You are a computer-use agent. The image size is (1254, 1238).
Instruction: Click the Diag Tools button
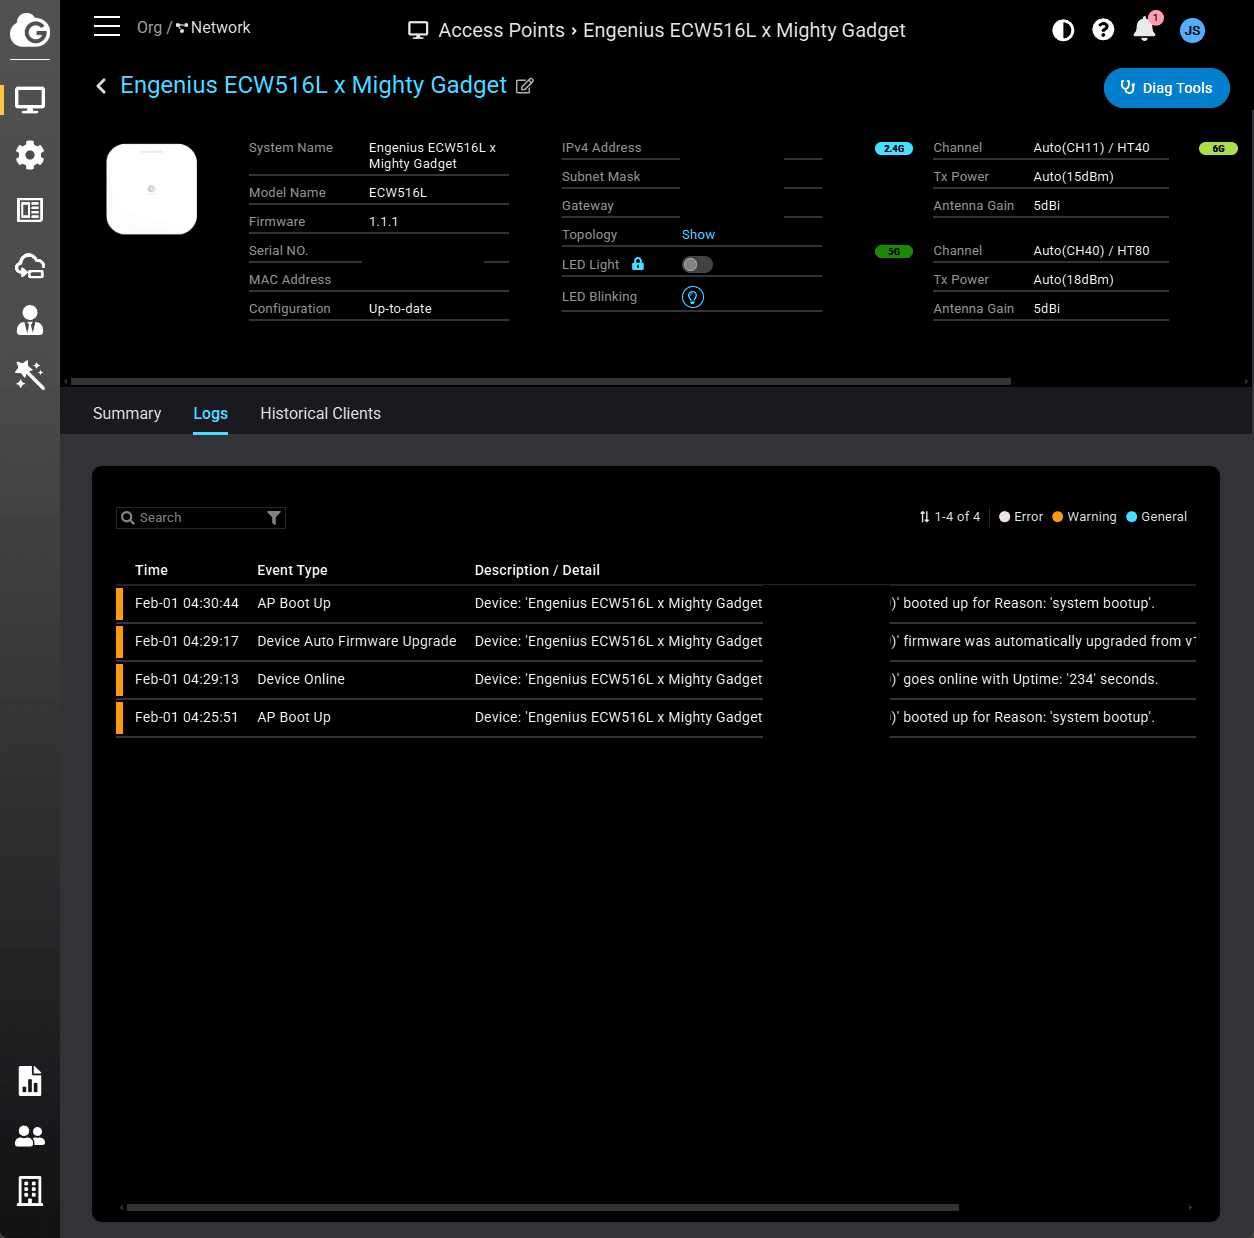1166,88
